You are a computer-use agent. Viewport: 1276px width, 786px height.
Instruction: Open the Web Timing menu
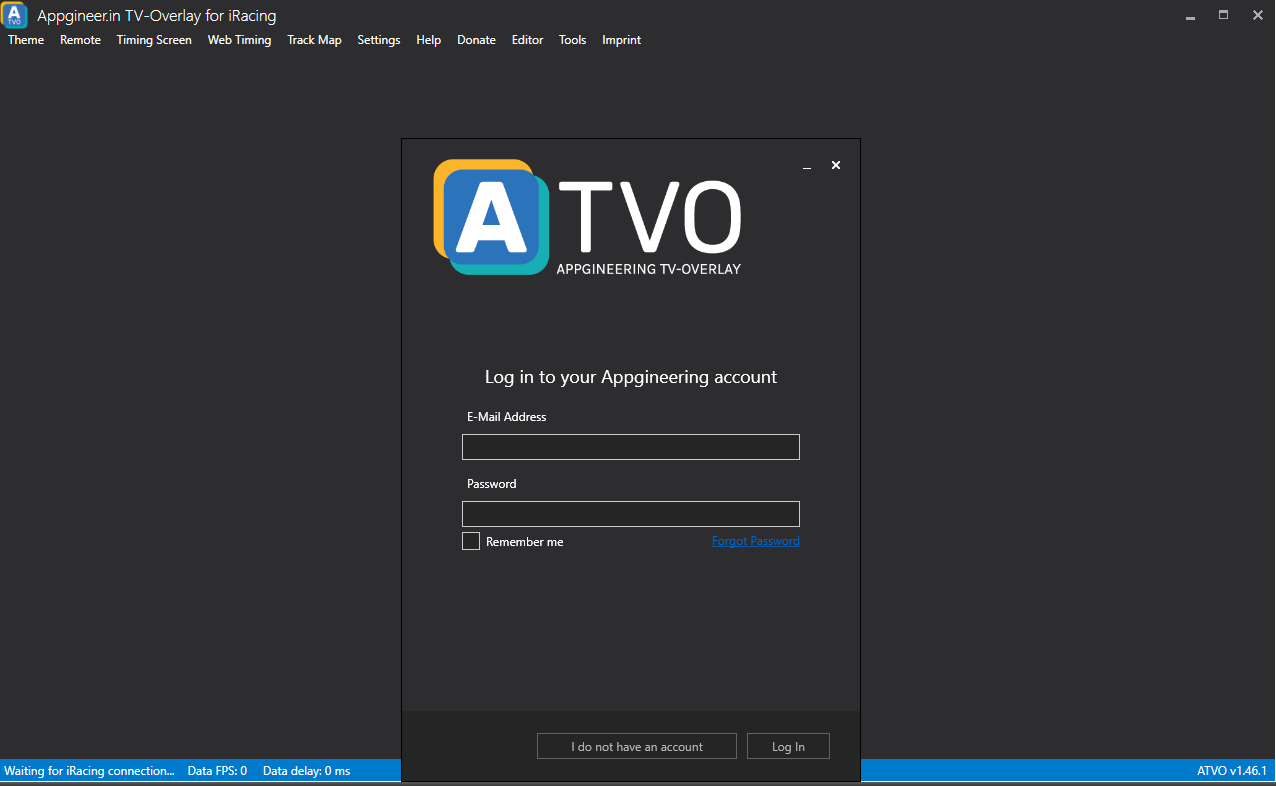pyautogui.click(x=239, y=40)
